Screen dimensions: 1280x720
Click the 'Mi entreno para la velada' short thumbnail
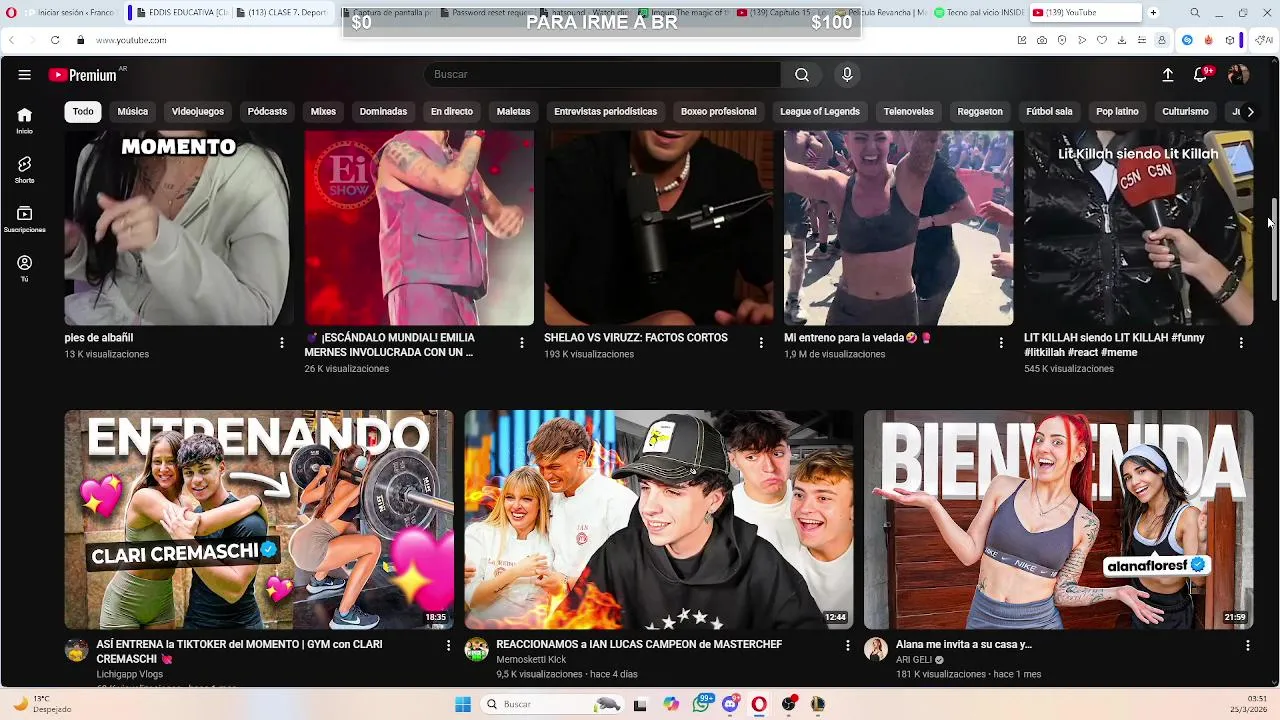click(898, 228)
